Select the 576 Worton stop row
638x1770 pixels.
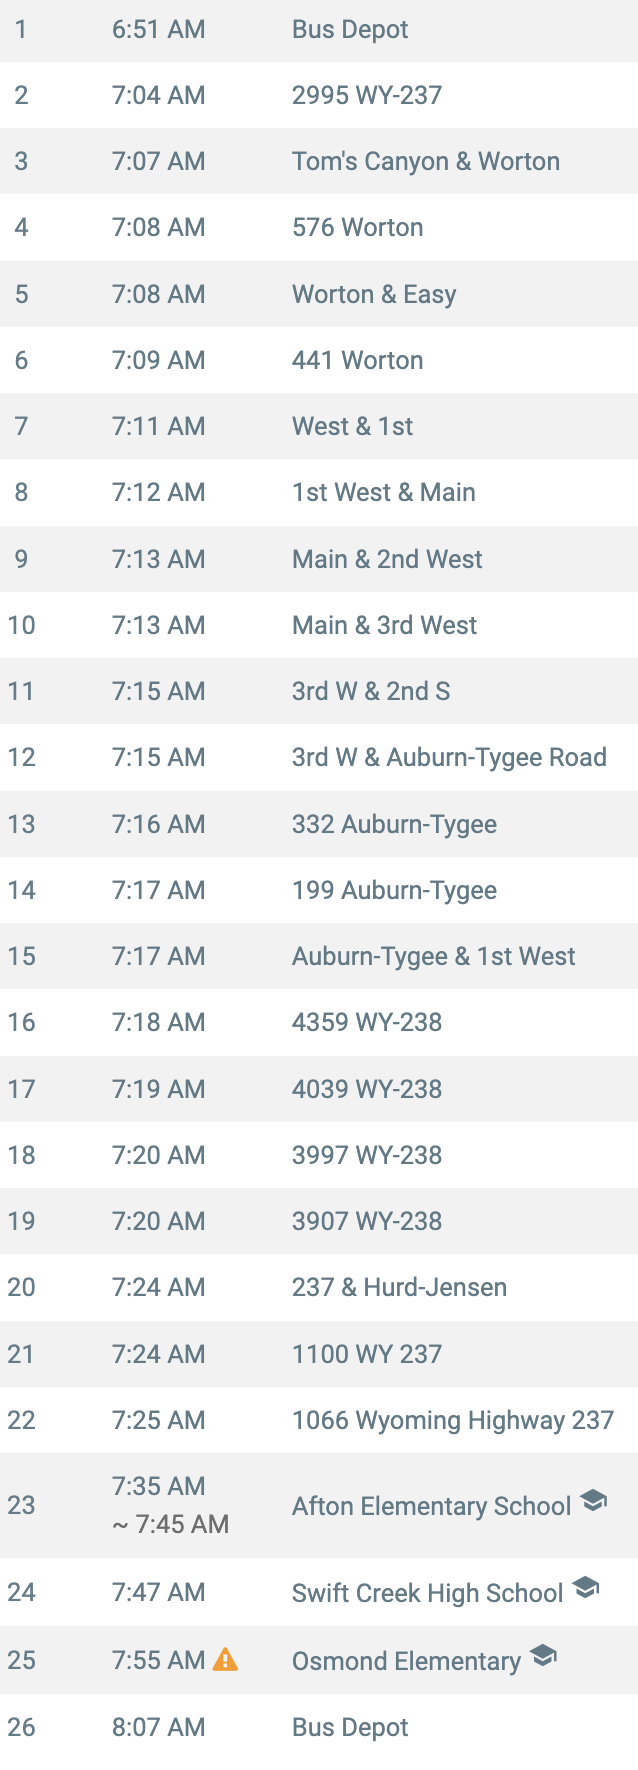[319, 227]
